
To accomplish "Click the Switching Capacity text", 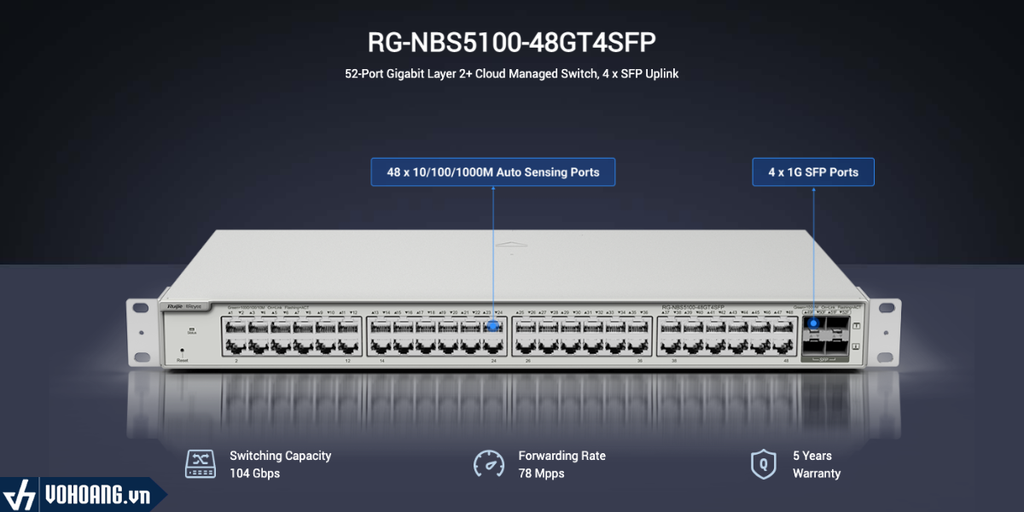I will point(280,456).
